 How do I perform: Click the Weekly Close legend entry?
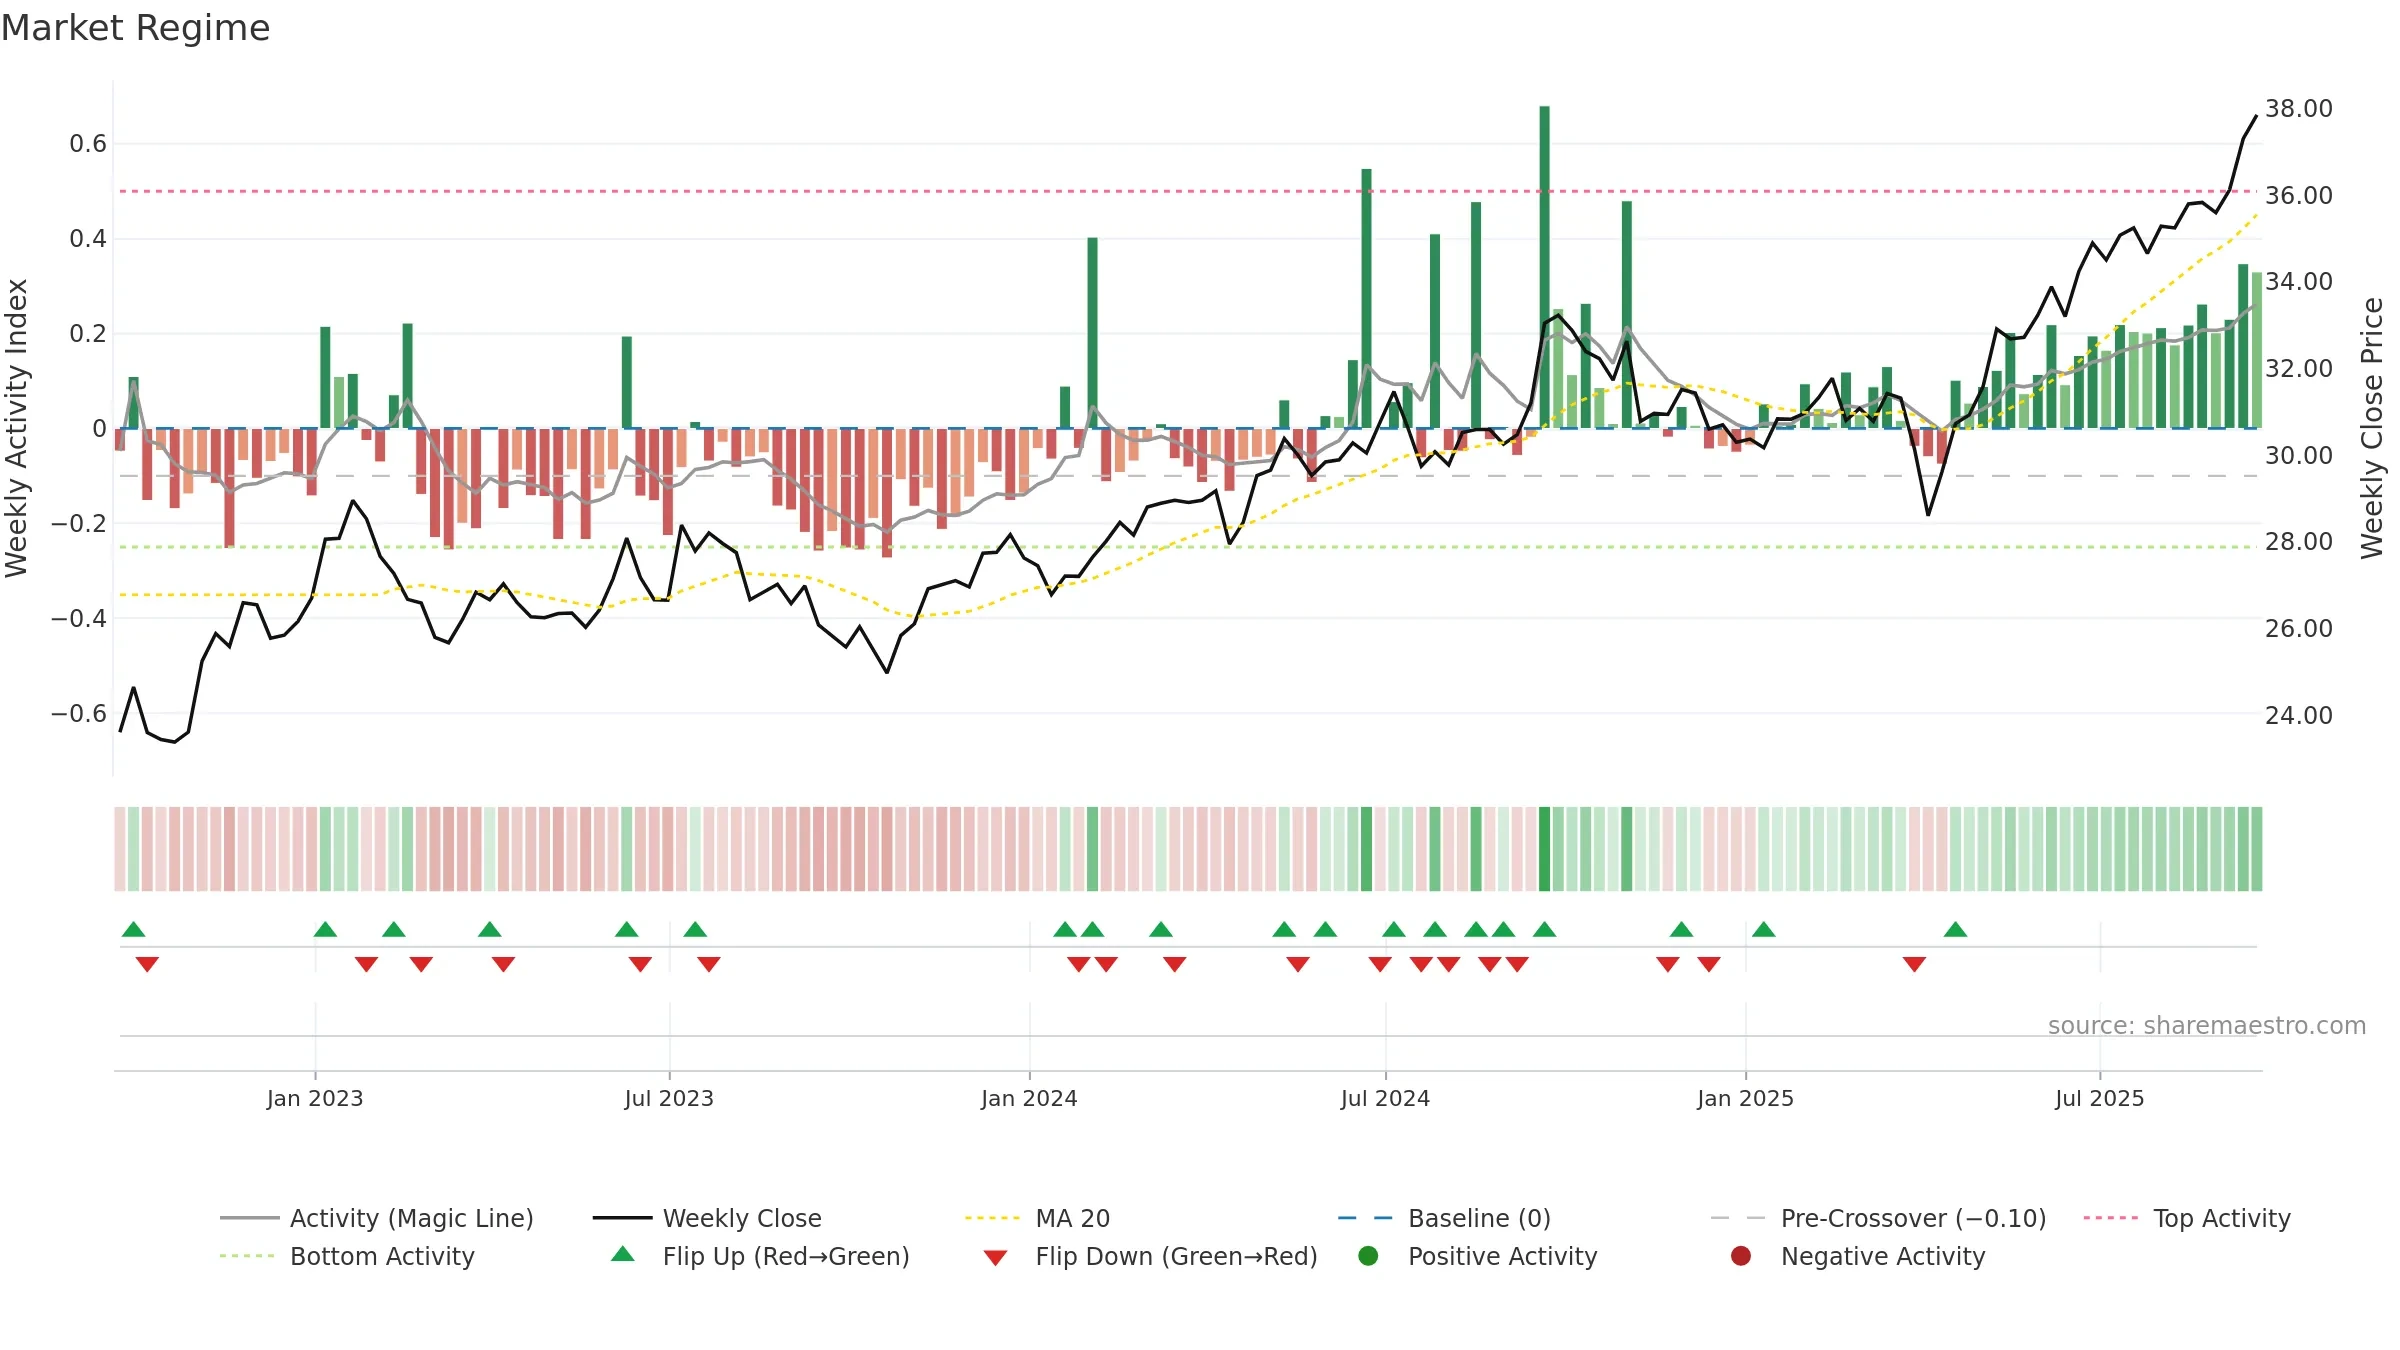click(707, 1218)
